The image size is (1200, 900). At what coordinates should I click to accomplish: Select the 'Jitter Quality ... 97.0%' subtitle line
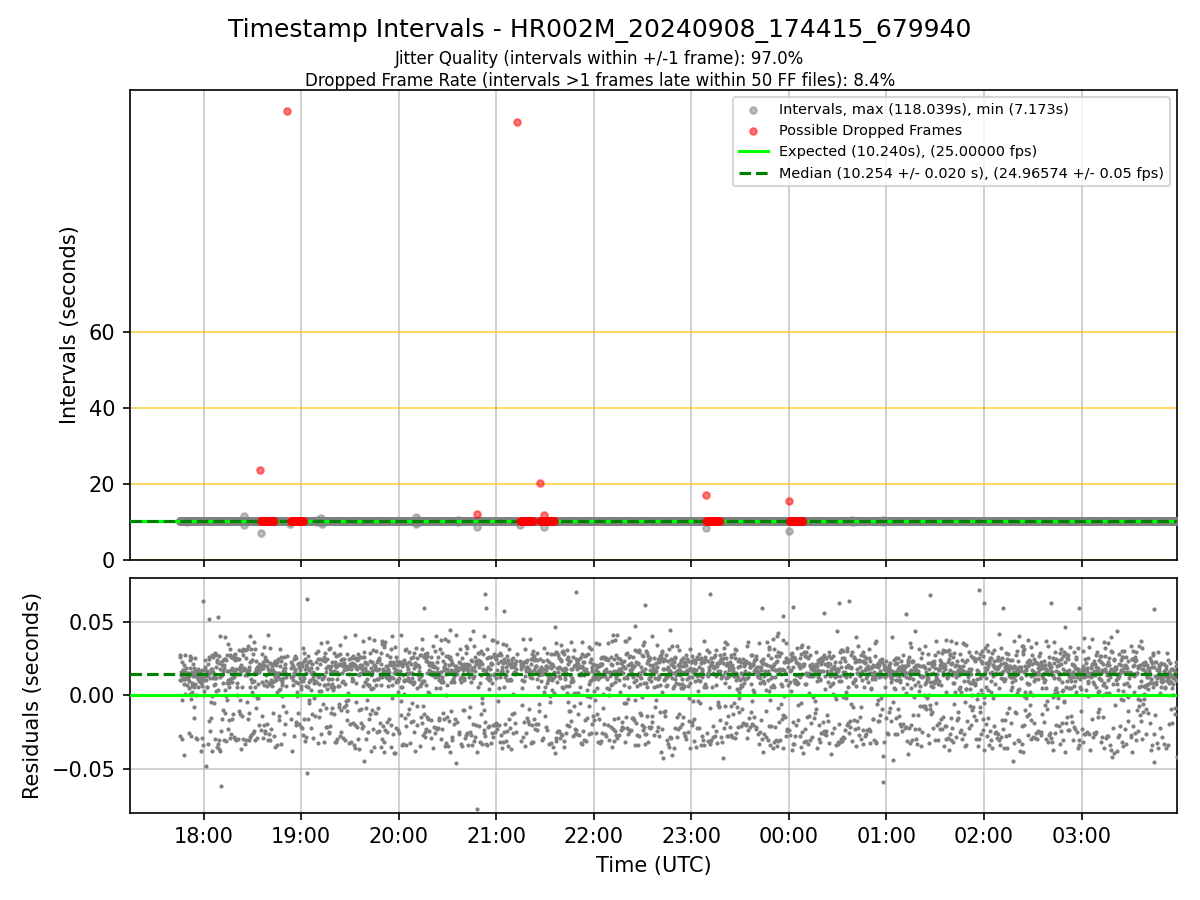(599, 58)
